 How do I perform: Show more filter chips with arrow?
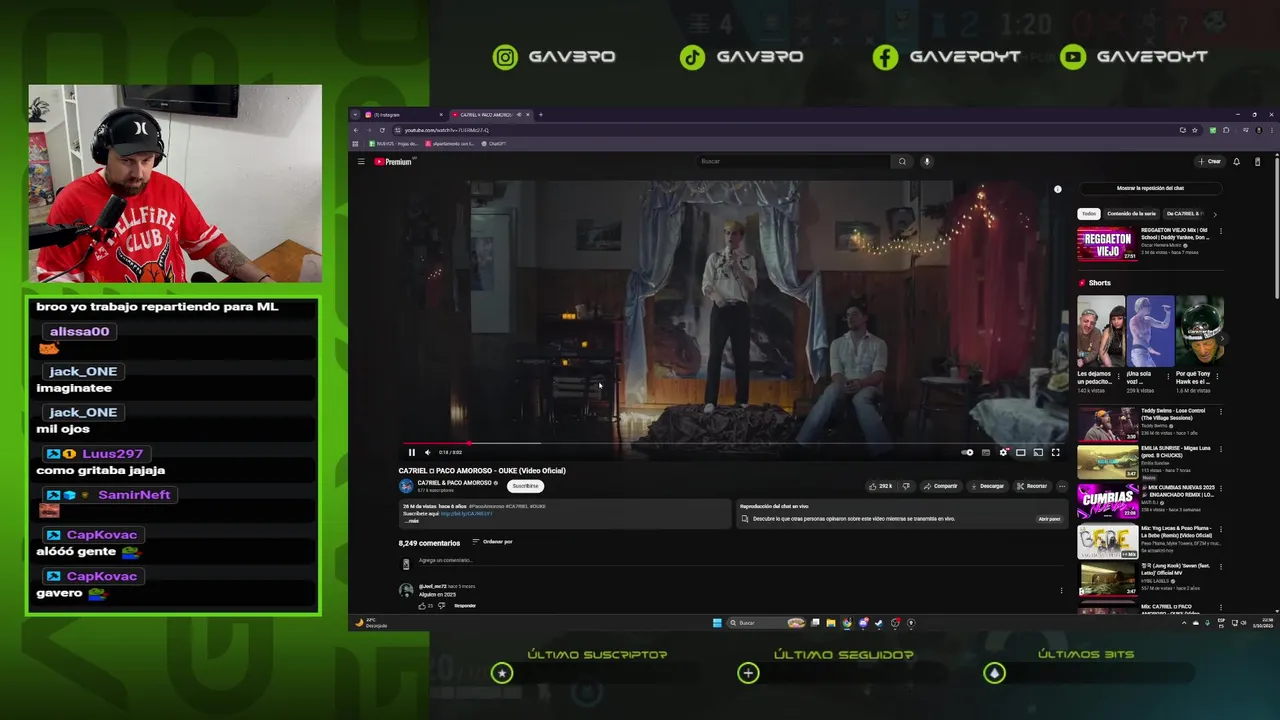click(1215, 214)
